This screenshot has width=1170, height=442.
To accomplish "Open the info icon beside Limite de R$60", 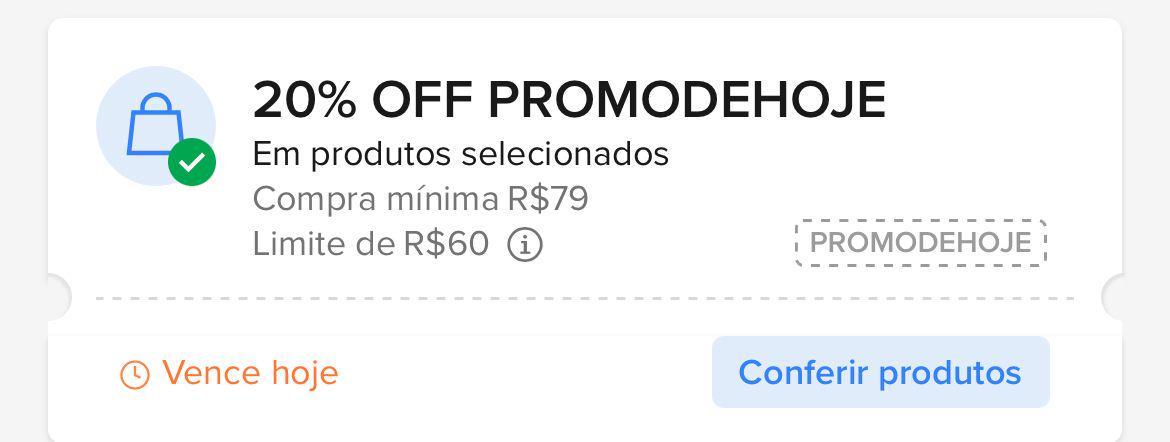I will tap(525, 244).
